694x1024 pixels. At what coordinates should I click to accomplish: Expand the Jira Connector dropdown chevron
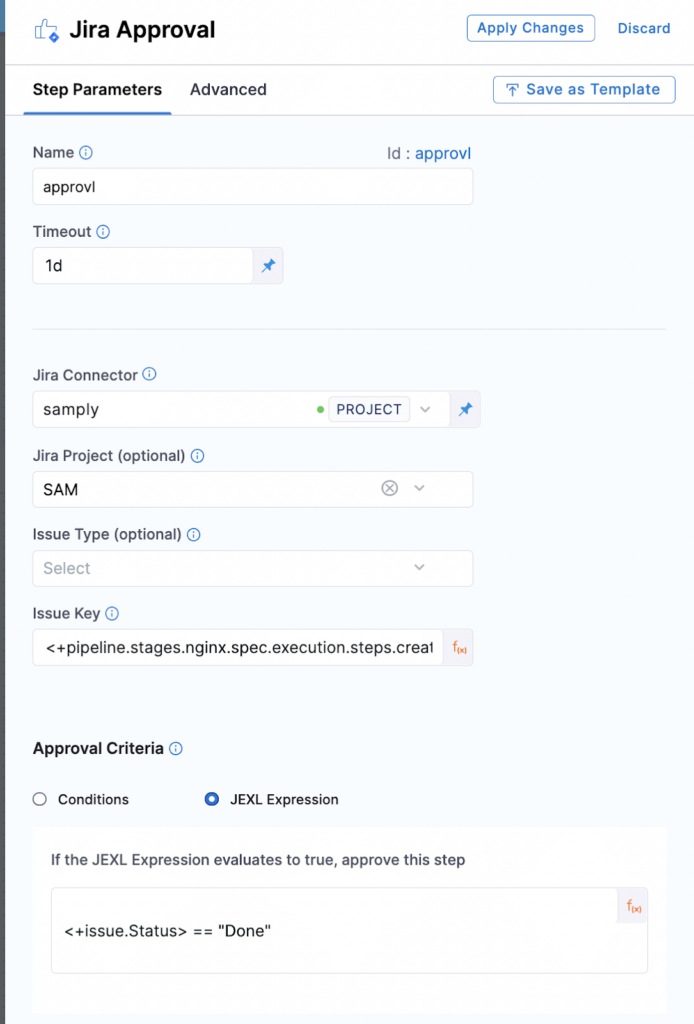[425, 409]
